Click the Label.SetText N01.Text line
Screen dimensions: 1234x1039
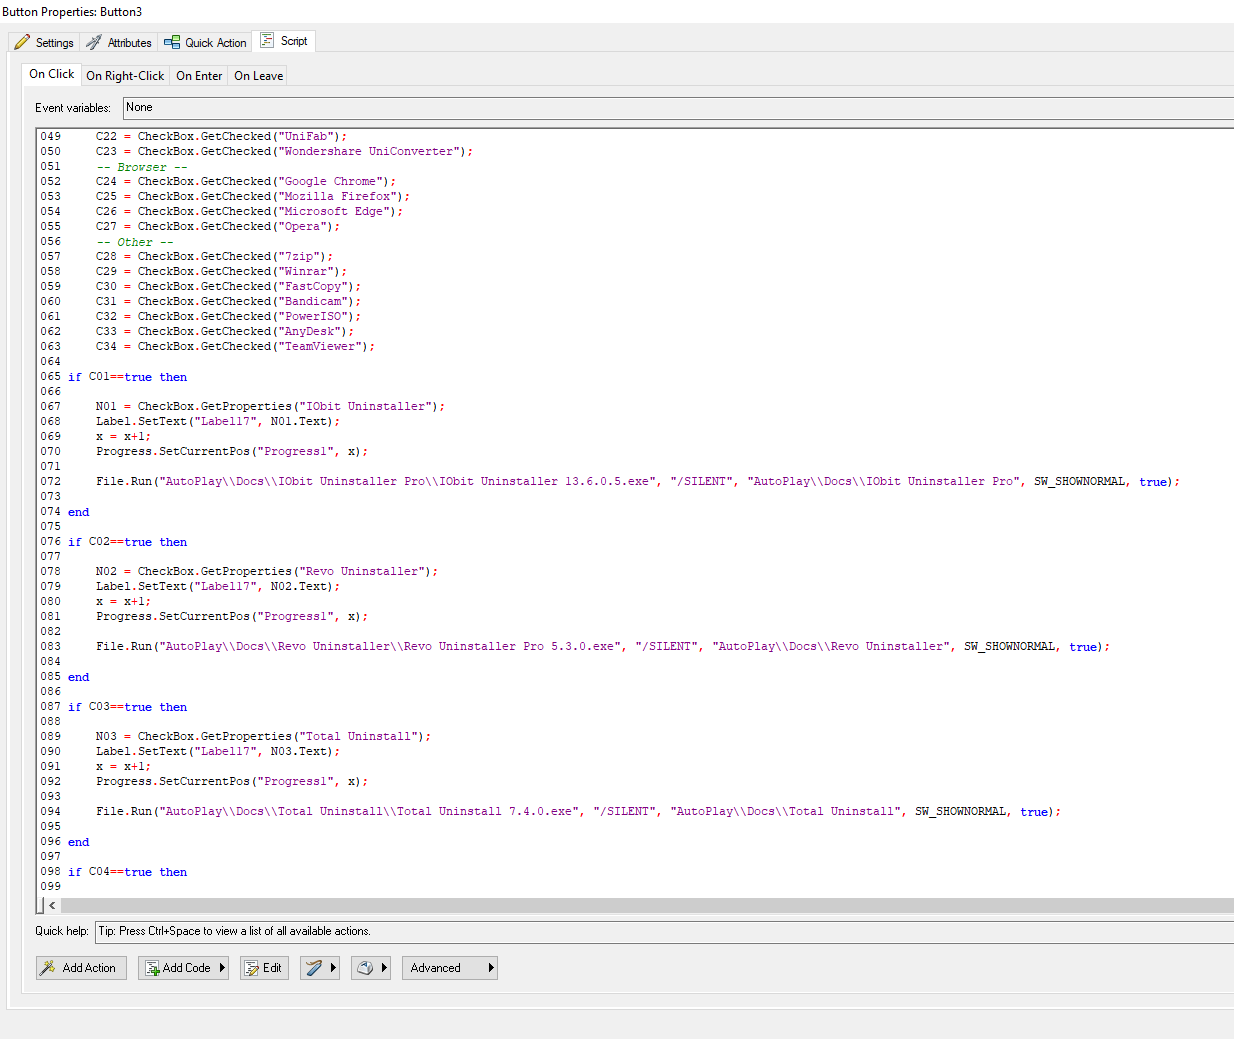218,422
